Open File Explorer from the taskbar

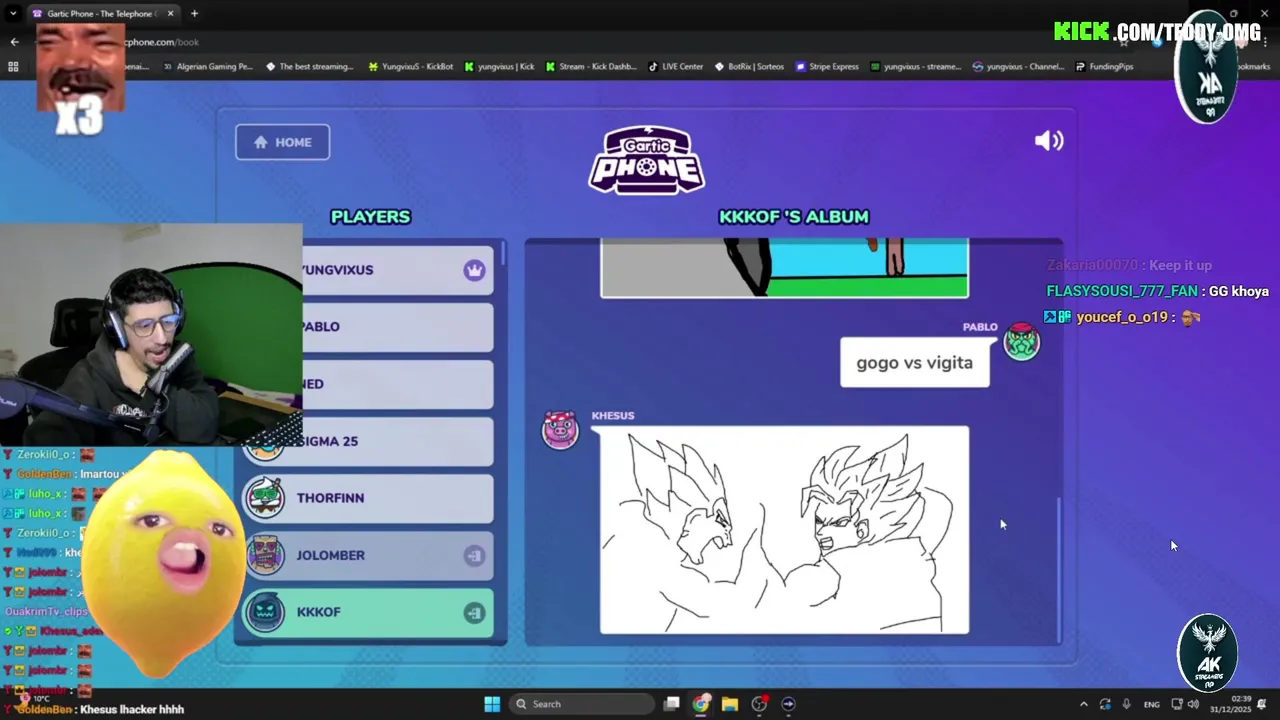(x=730, y=704)
